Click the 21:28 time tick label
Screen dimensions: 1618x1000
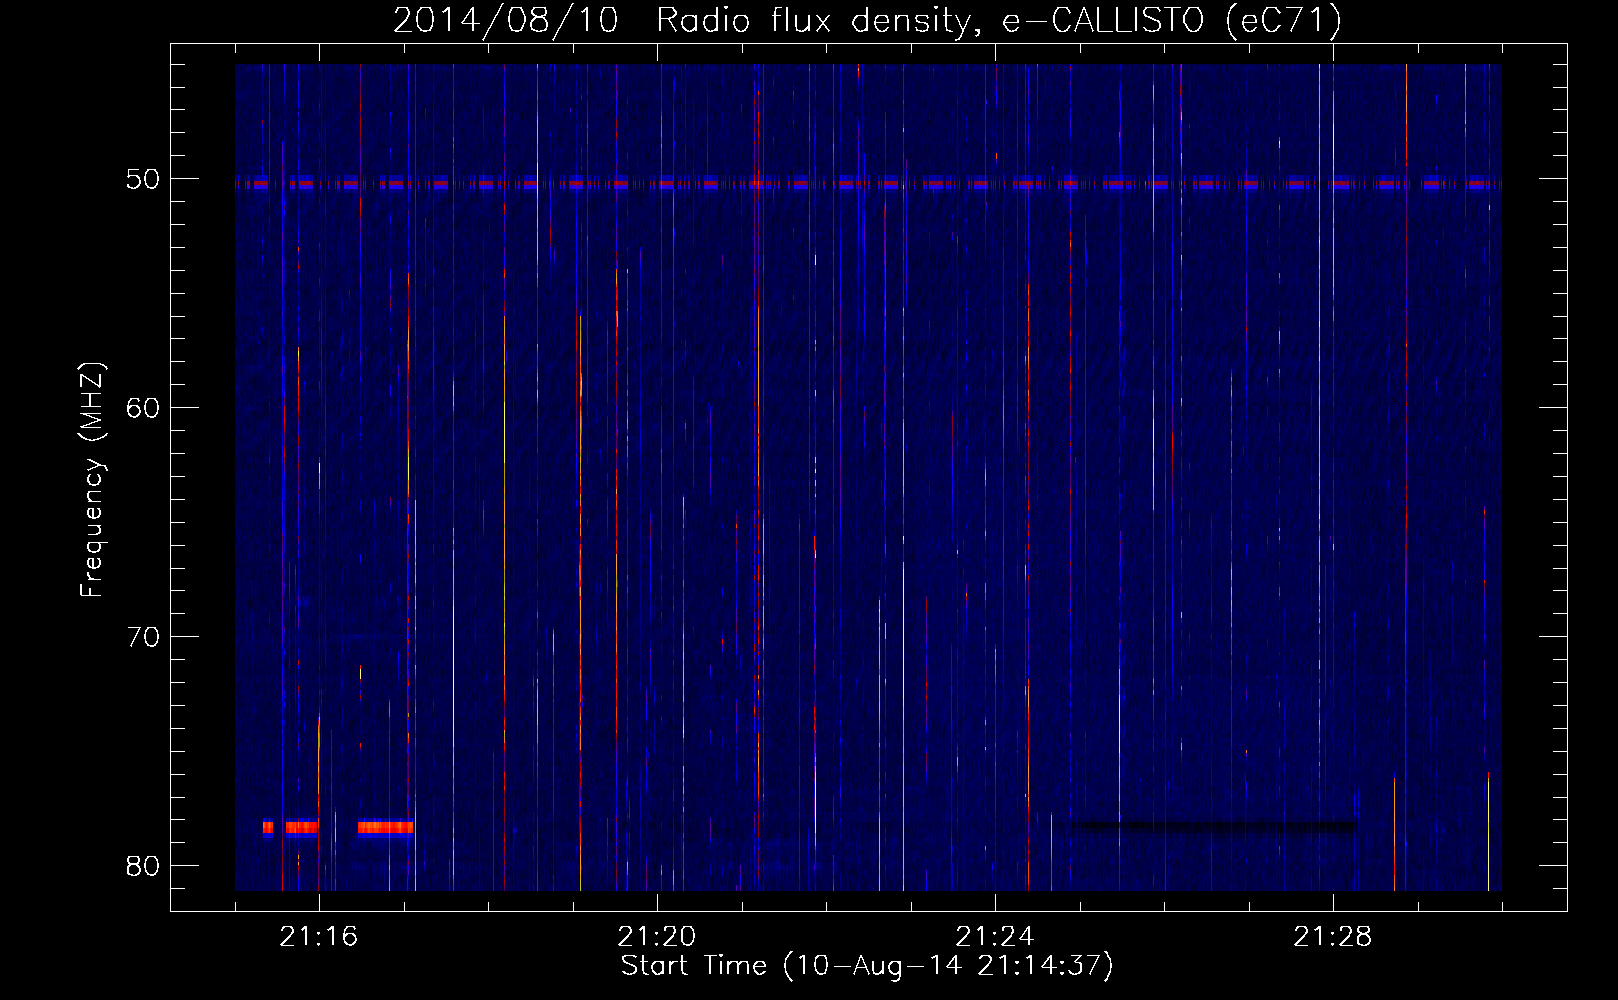coord(1333,937)
